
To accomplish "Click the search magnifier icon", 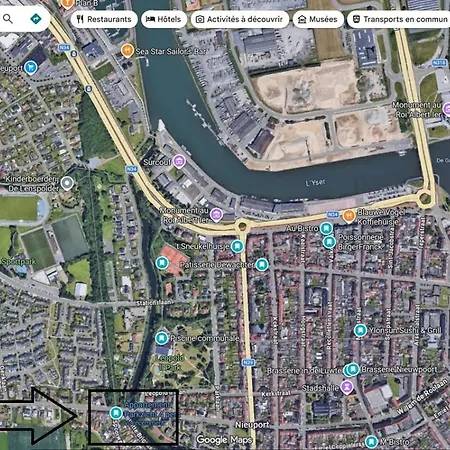I will (8, 19).
